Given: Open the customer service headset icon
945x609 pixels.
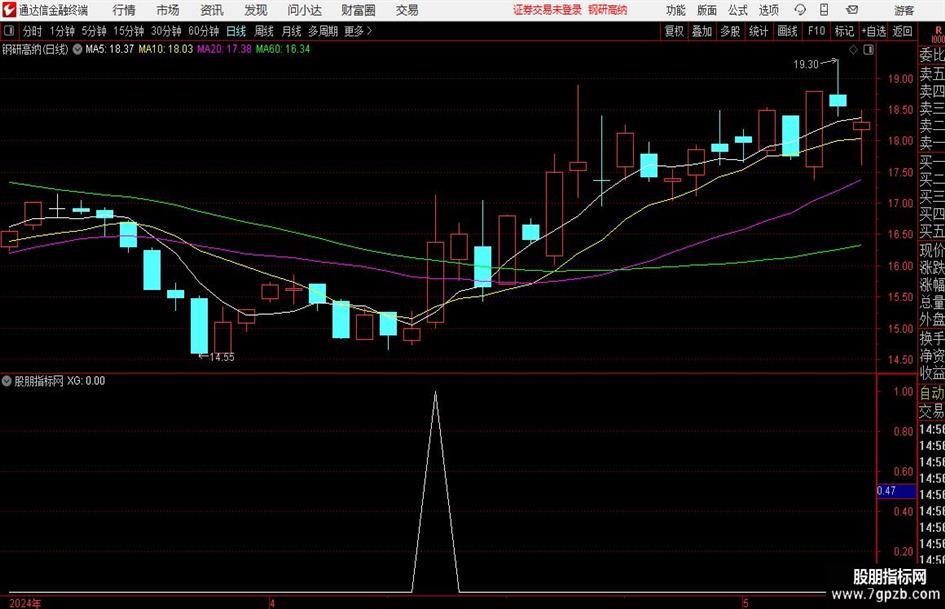Looking at the screenshot, I should pos(800,10).
